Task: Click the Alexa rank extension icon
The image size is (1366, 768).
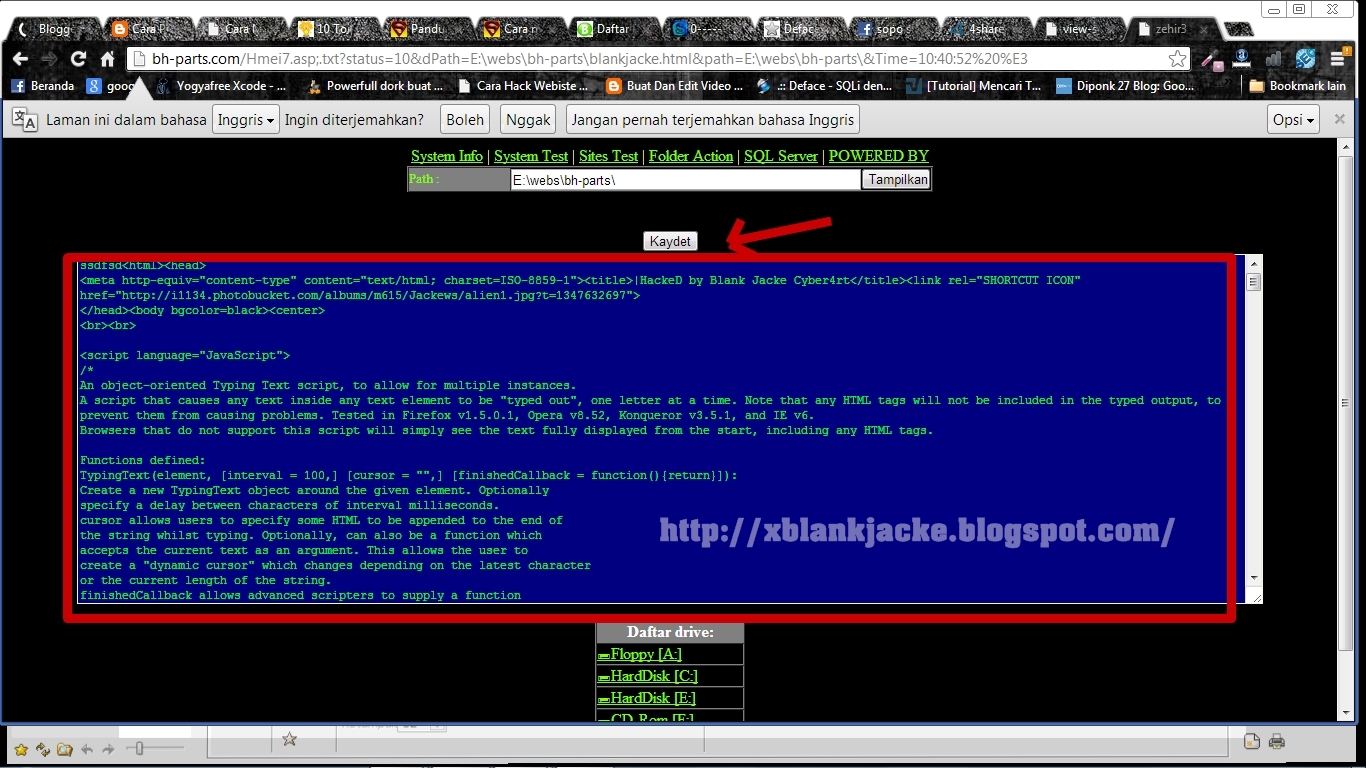Action: pos(1241,58)
